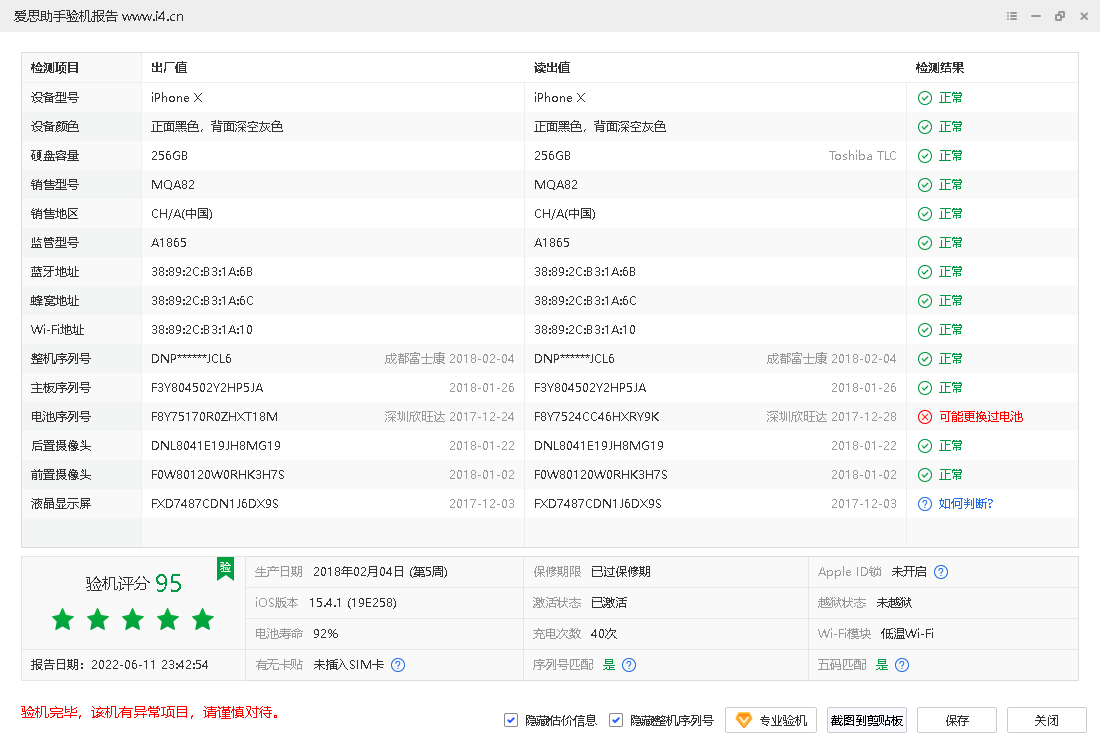Click the green check icon for 主板序列号
The width and height of the screenshot is (1100, 749).
point(925,388)
